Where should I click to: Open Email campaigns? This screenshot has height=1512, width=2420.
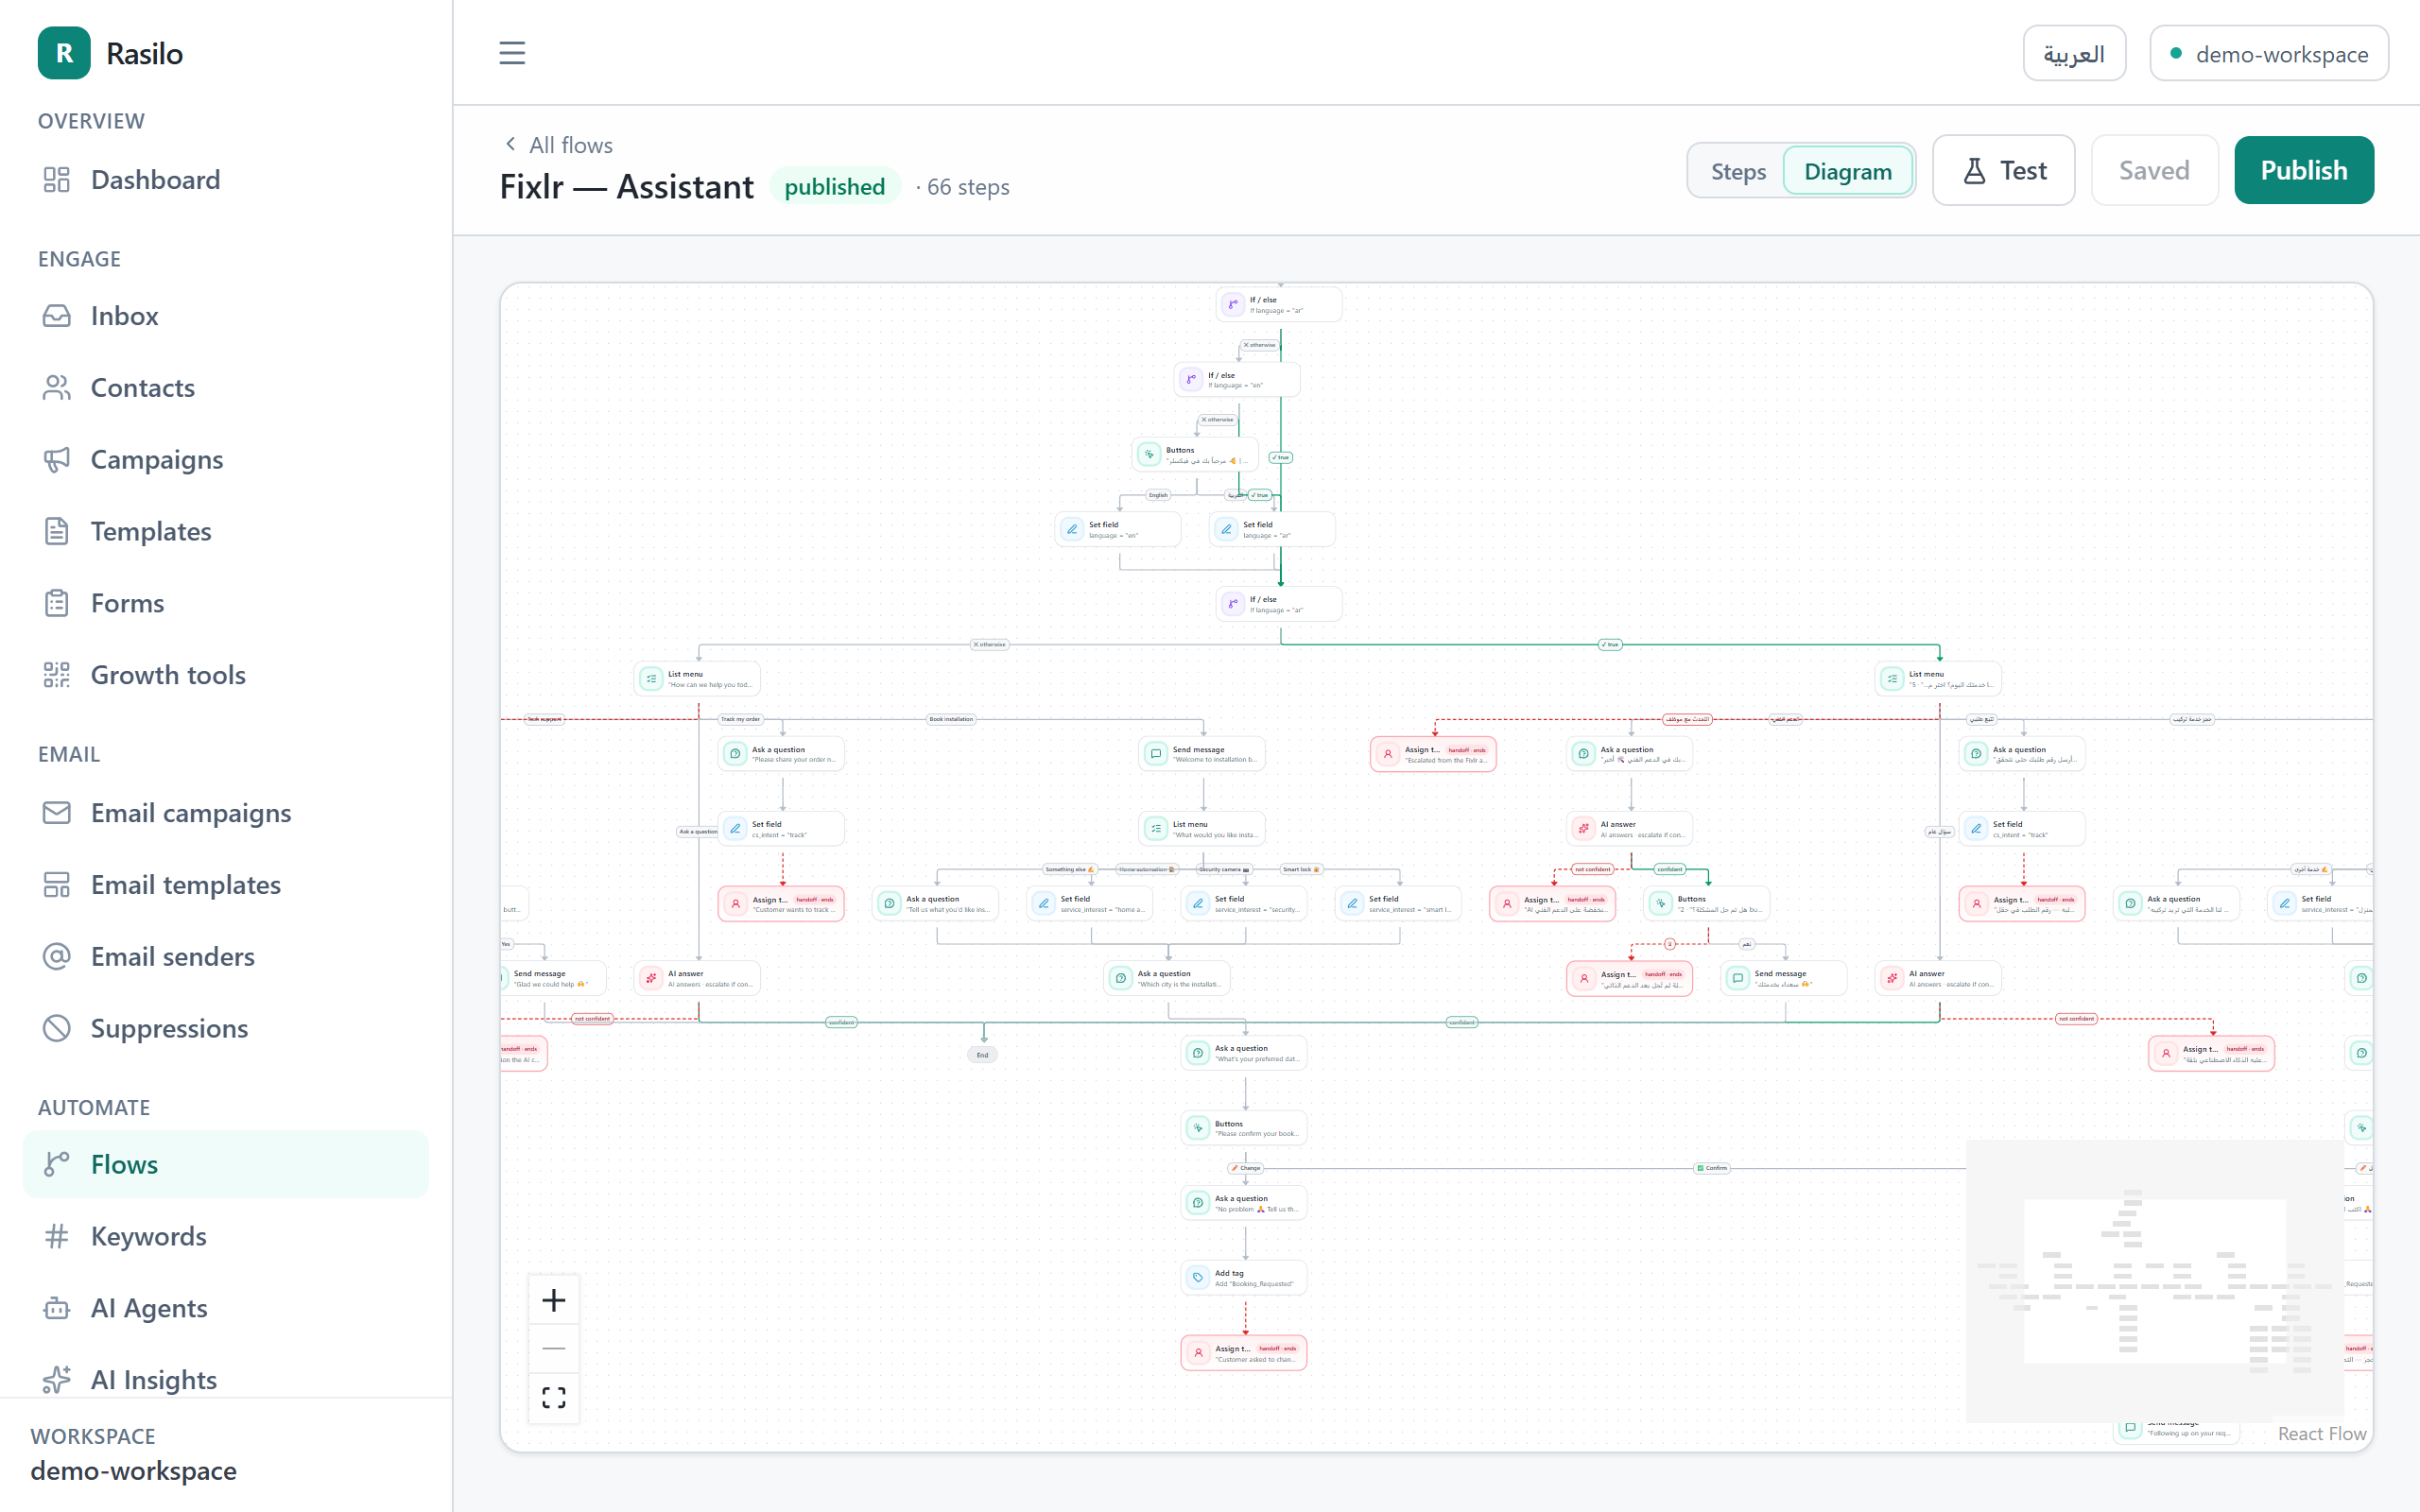225,813
